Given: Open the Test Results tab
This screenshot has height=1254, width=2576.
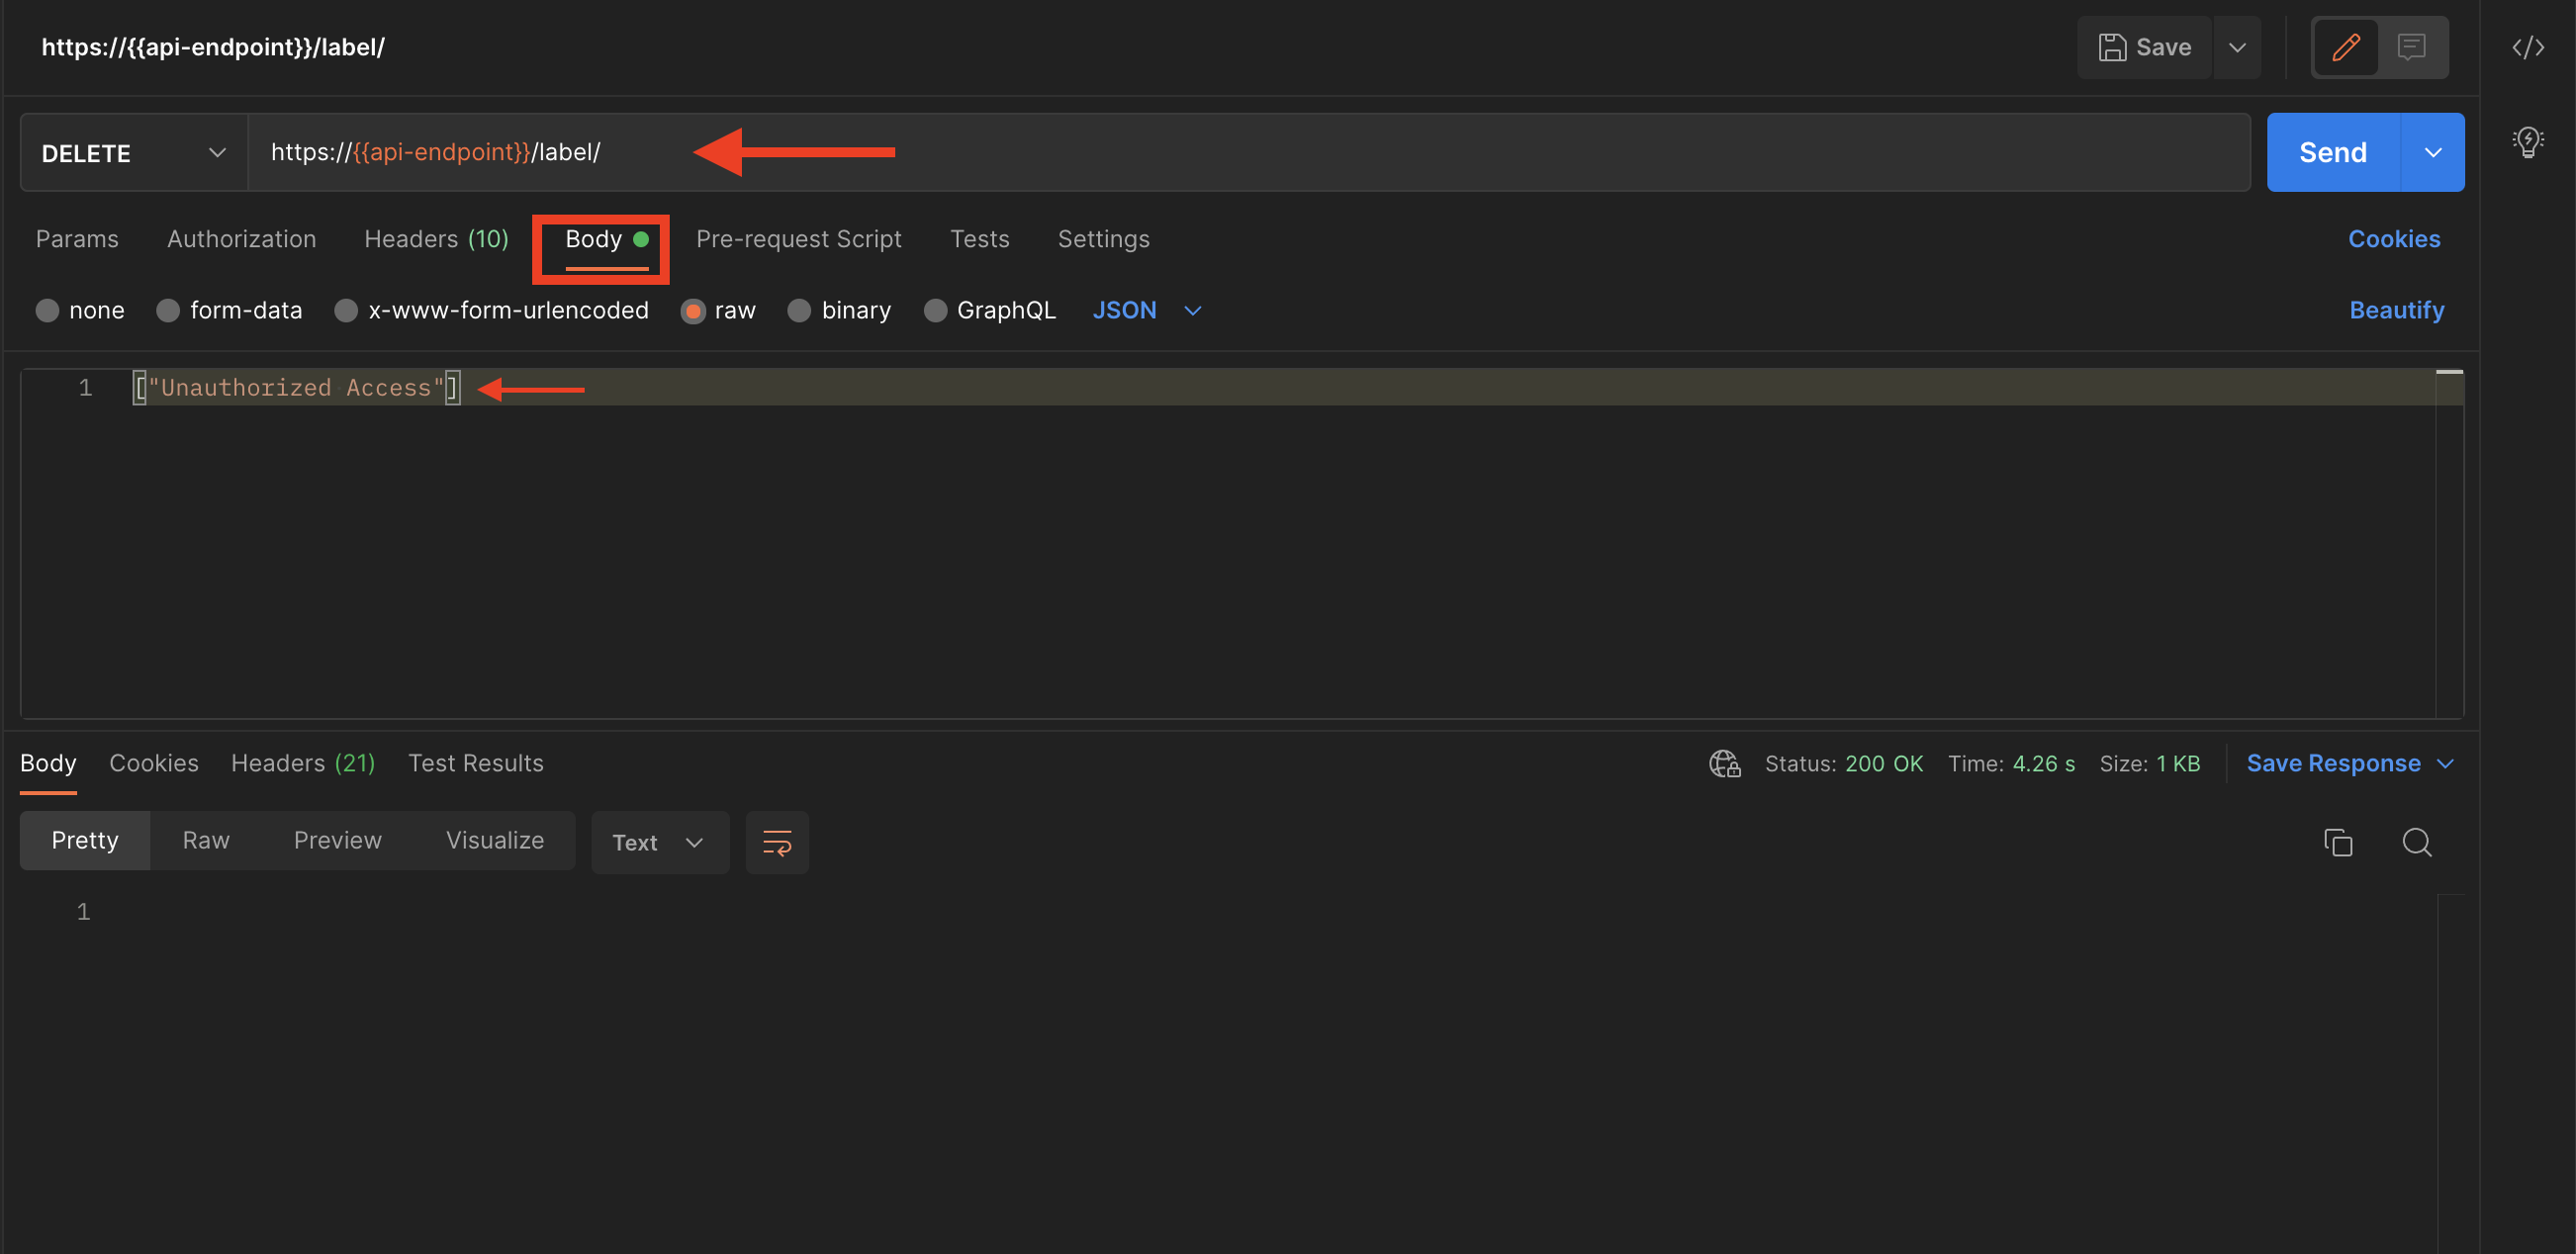Looking at the screenshot, I should pyautogui.click(x=476, y=762).
